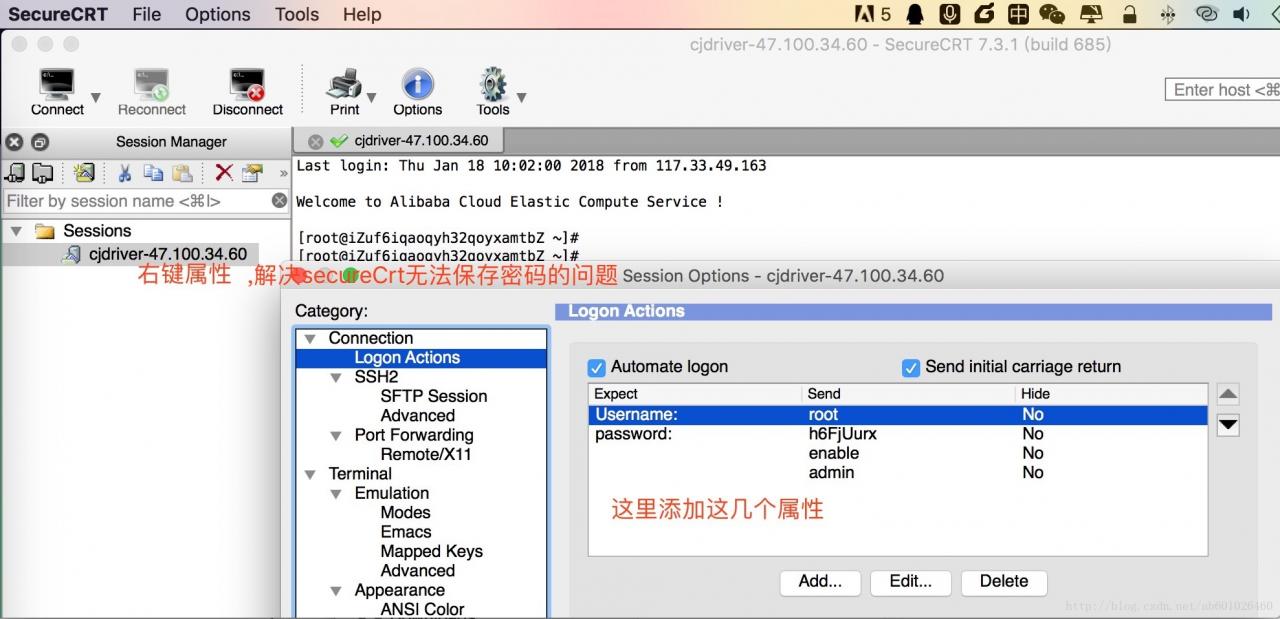Click the Sessions folder icon
This screenshot has height=619, width=1280.
click(x=45, y=231)
